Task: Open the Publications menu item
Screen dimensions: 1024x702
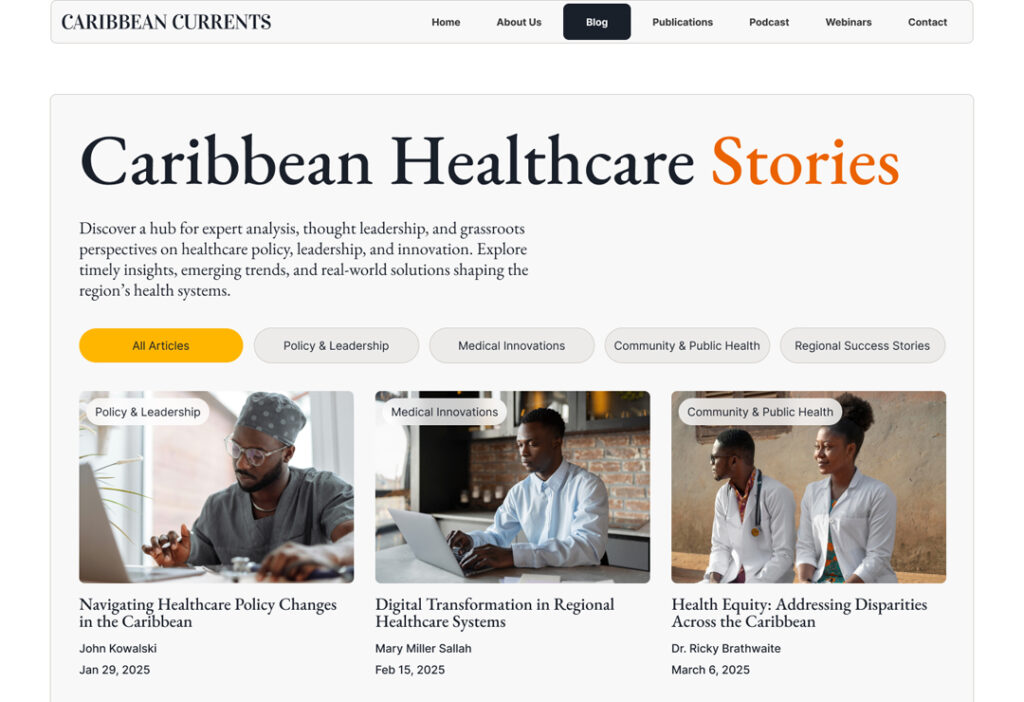Action: click(x=682, y=22)
